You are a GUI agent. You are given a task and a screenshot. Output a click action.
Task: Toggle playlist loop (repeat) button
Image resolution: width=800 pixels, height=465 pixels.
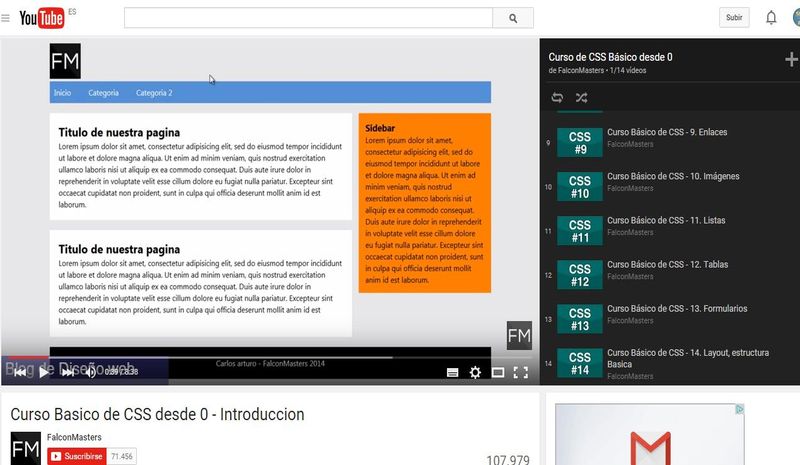558,98
